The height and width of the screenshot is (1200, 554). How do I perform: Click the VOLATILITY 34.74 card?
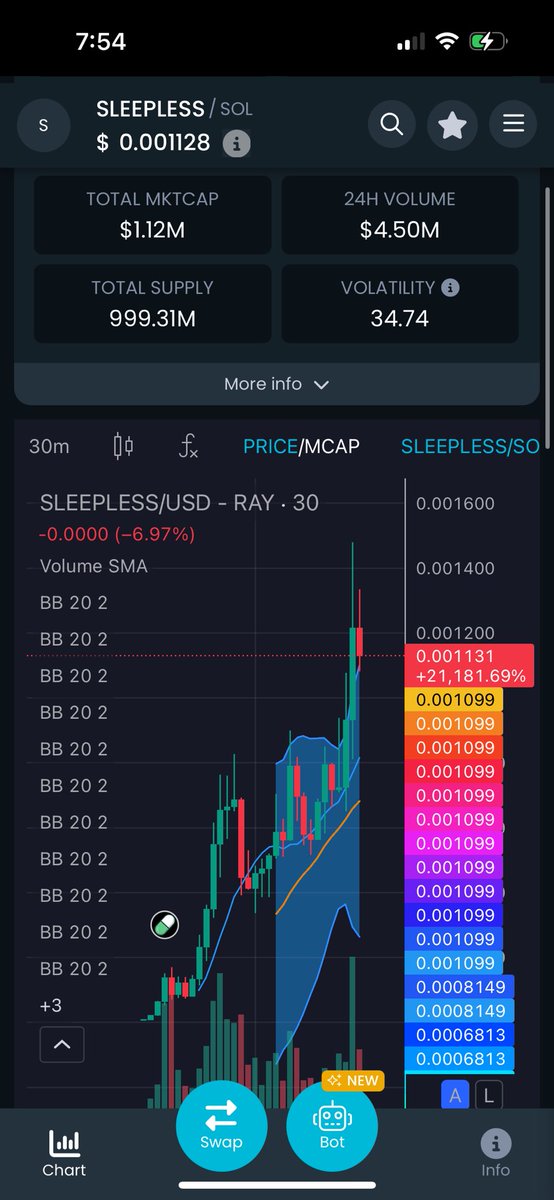click(x=400, y=303)
